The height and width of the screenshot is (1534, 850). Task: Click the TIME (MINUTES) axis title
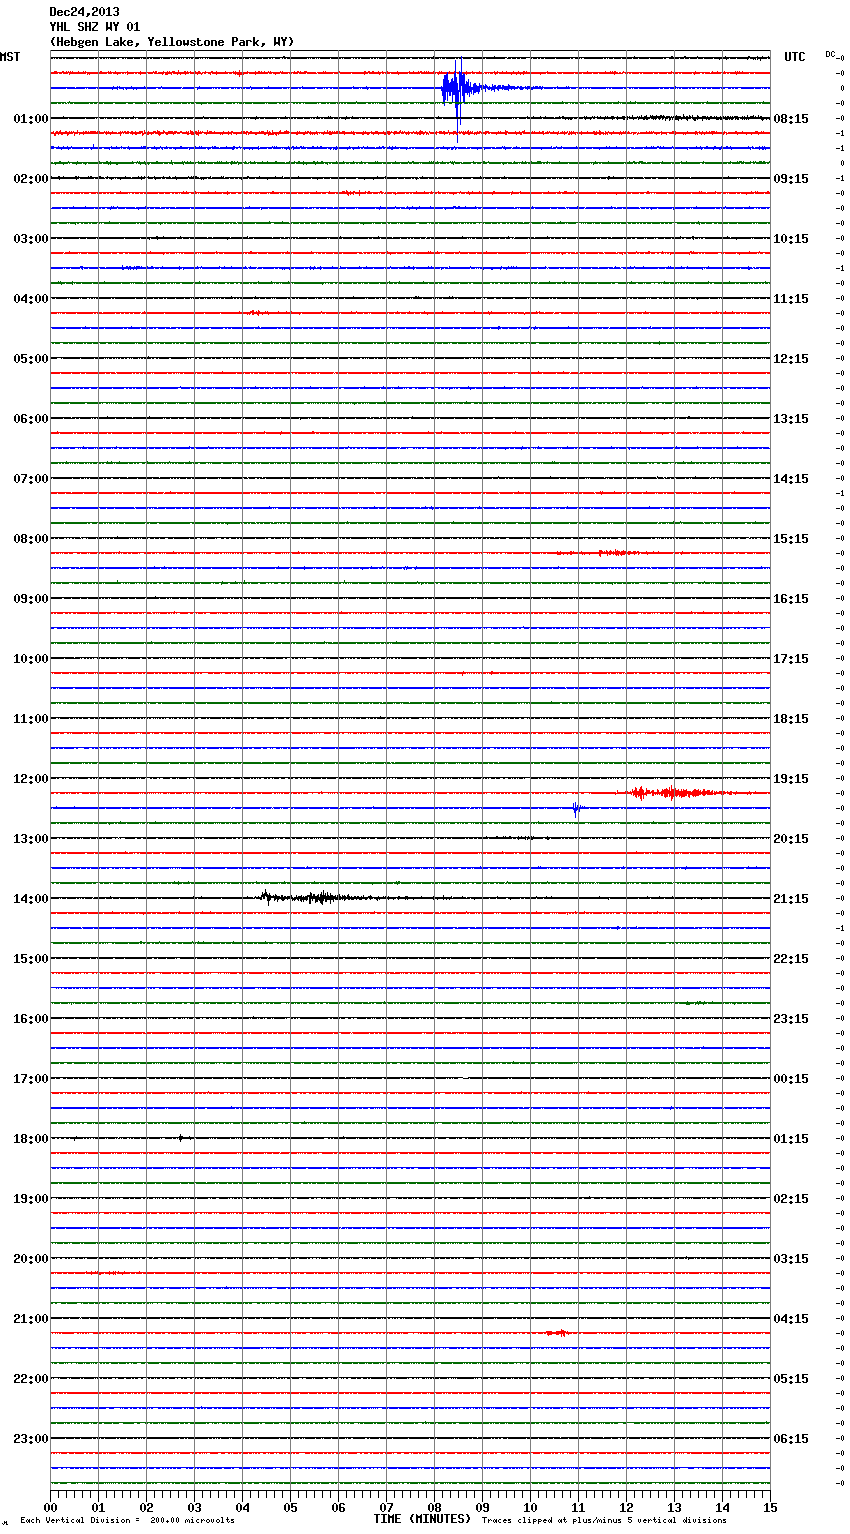tap(422, 1519)
